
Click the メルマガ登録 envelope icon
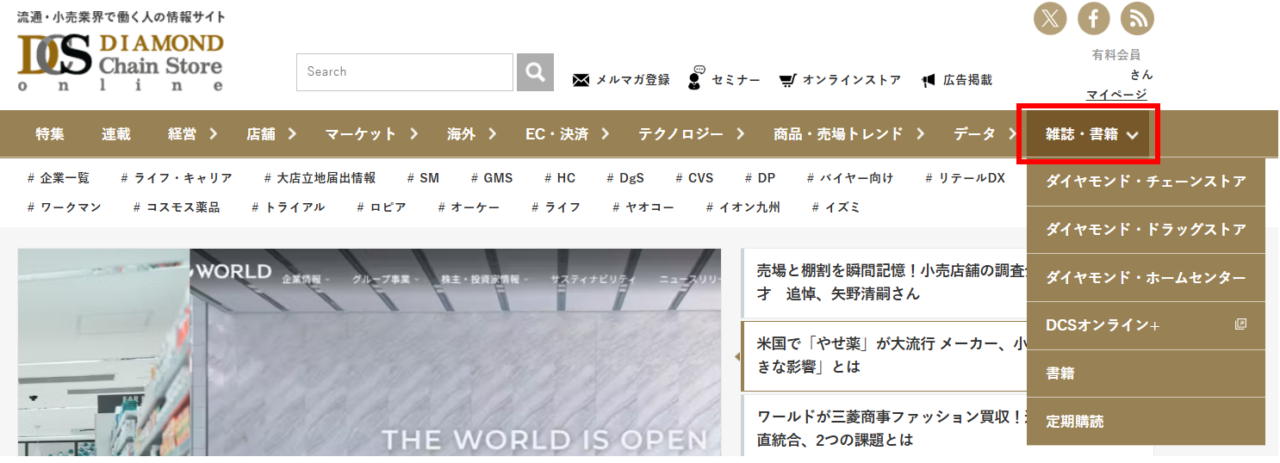click(x=580, y=80)
